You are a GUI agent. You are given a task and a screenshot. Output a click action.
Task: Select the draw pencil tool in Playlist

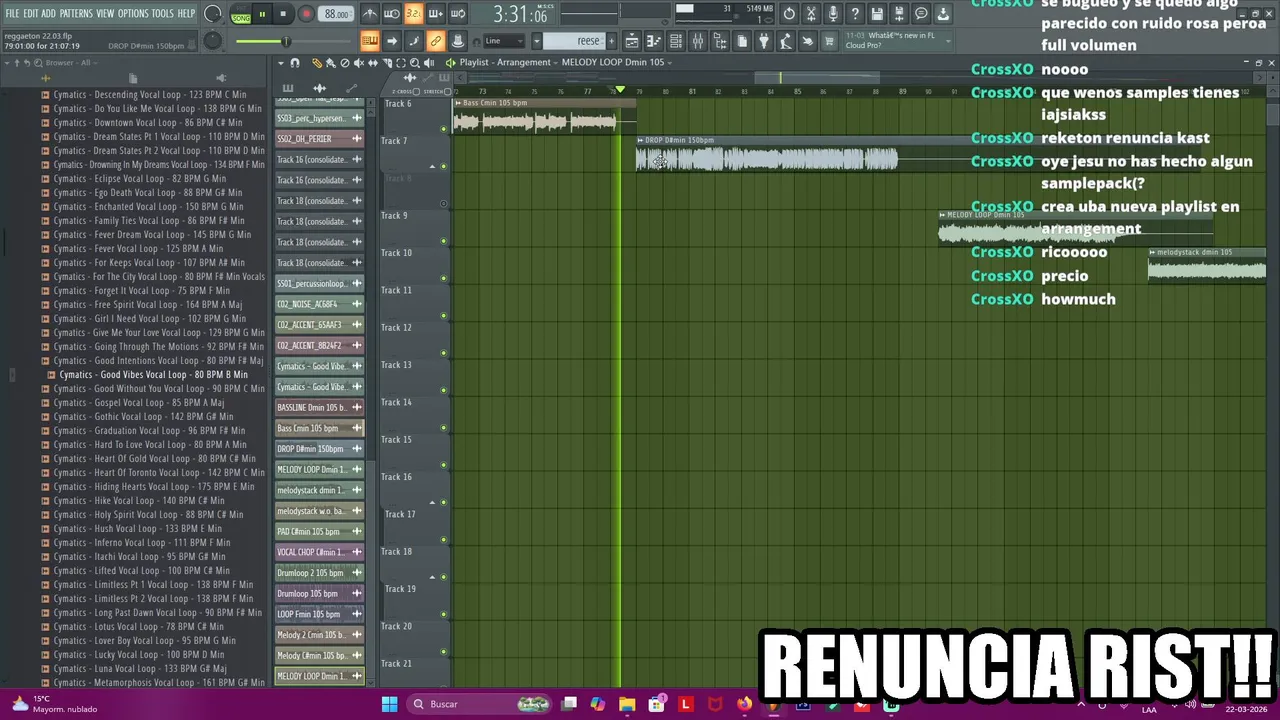[317, 62]
